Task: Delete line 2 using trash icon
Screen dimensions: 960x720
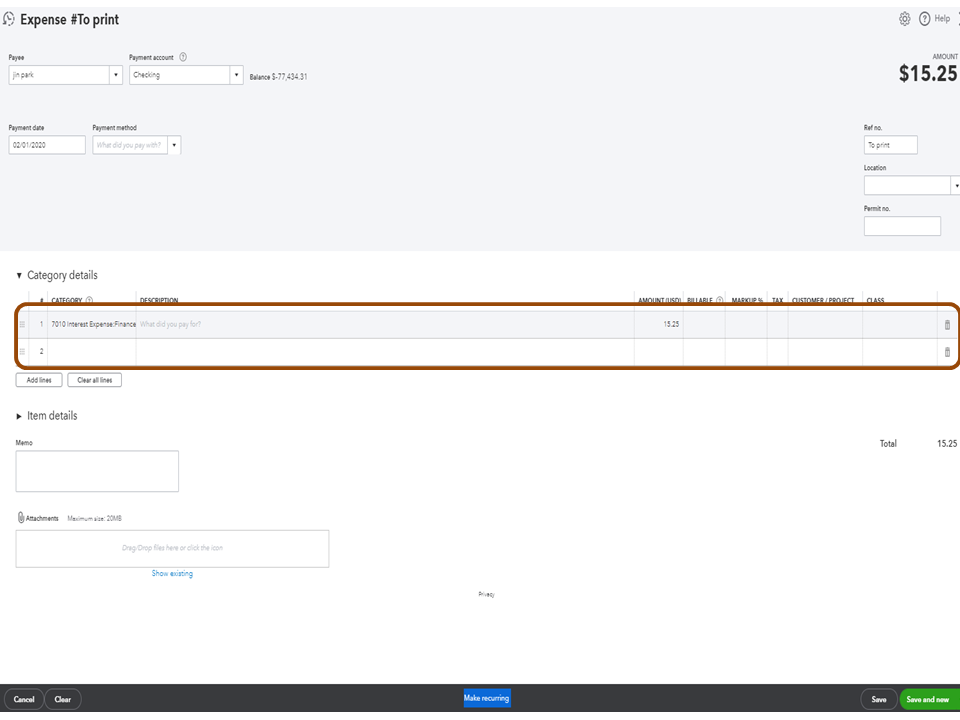Action: 947,352
